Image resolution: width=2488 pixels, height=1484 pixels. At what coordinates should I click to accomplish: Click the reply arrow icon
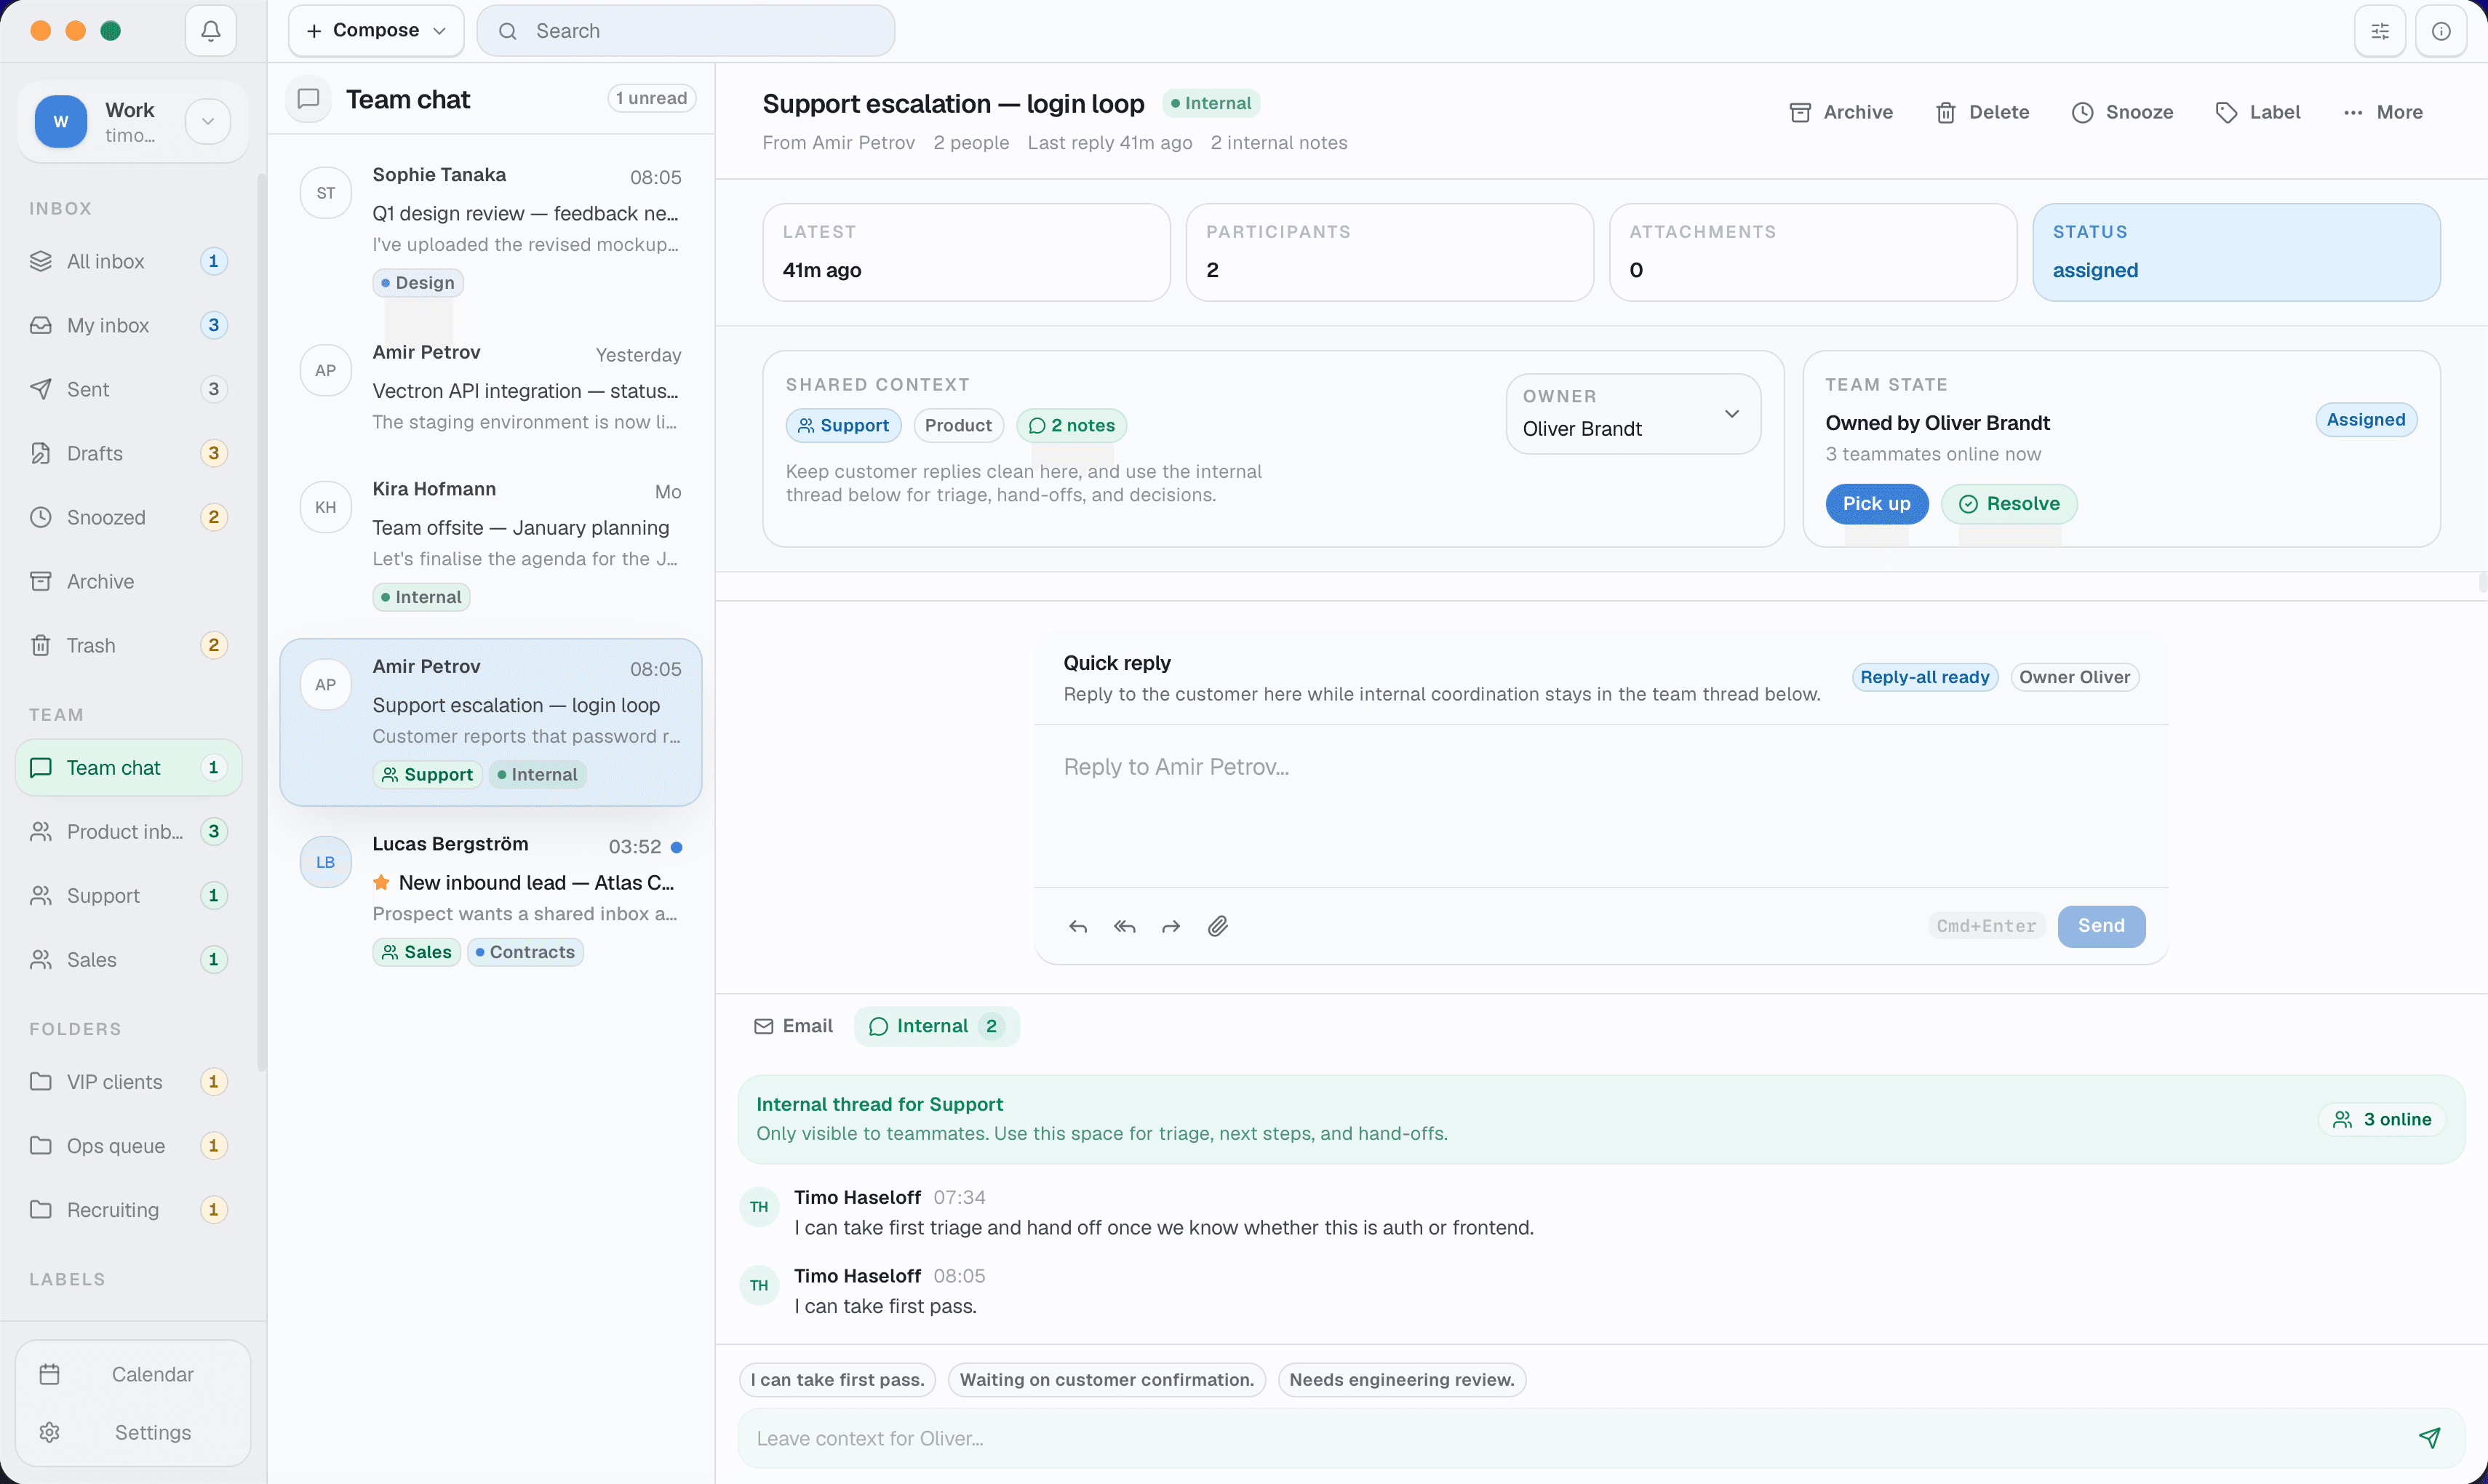pyautogui.click(x=1078, y=926)
